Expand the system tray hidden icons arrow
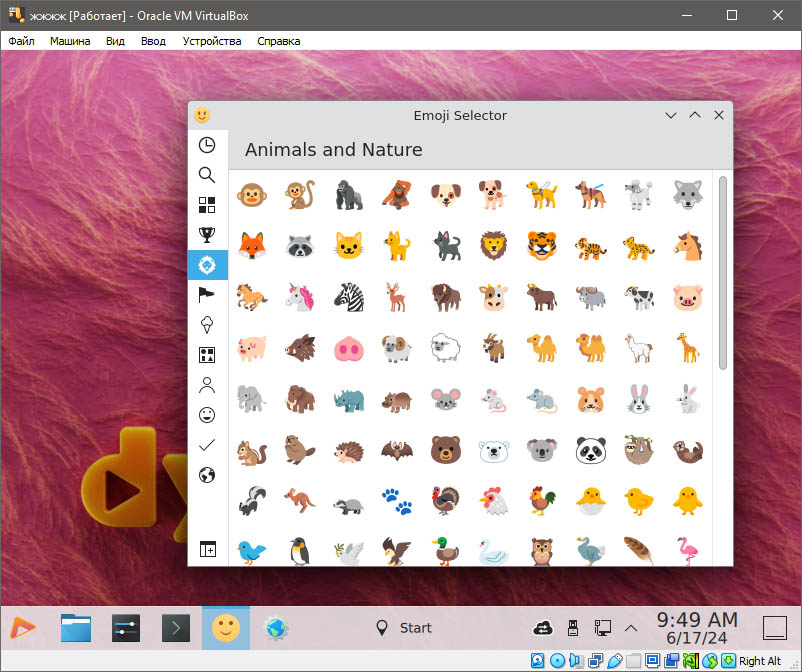 coord(631,628)
